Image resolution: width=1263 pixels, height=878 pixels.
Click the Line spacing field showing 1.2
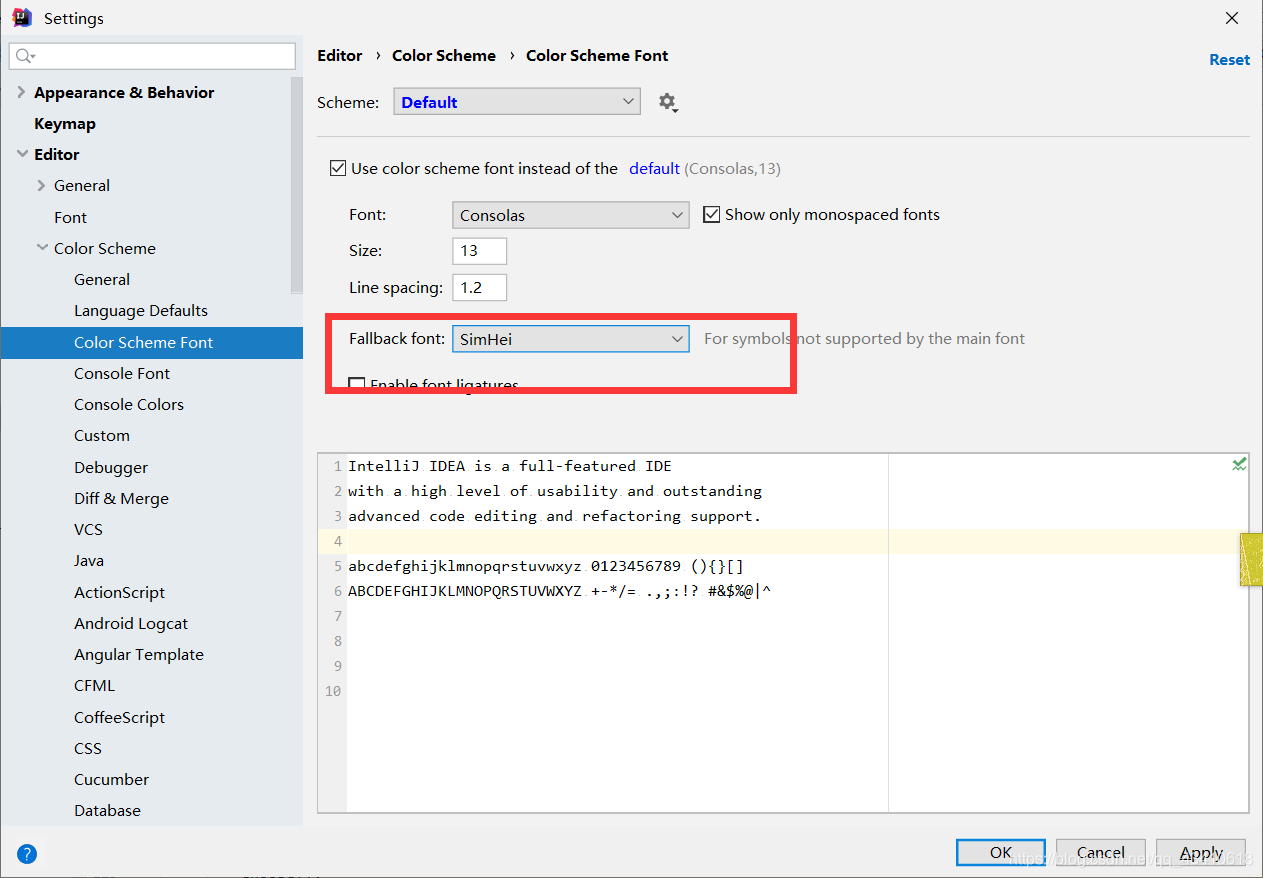(480, 288)
